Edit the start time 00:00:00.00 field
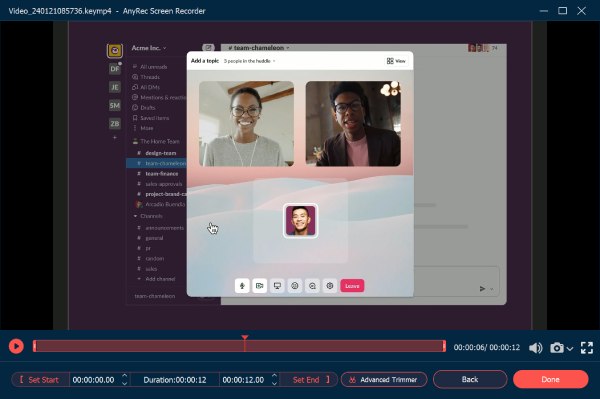The image size is (600, 399). 93,380
